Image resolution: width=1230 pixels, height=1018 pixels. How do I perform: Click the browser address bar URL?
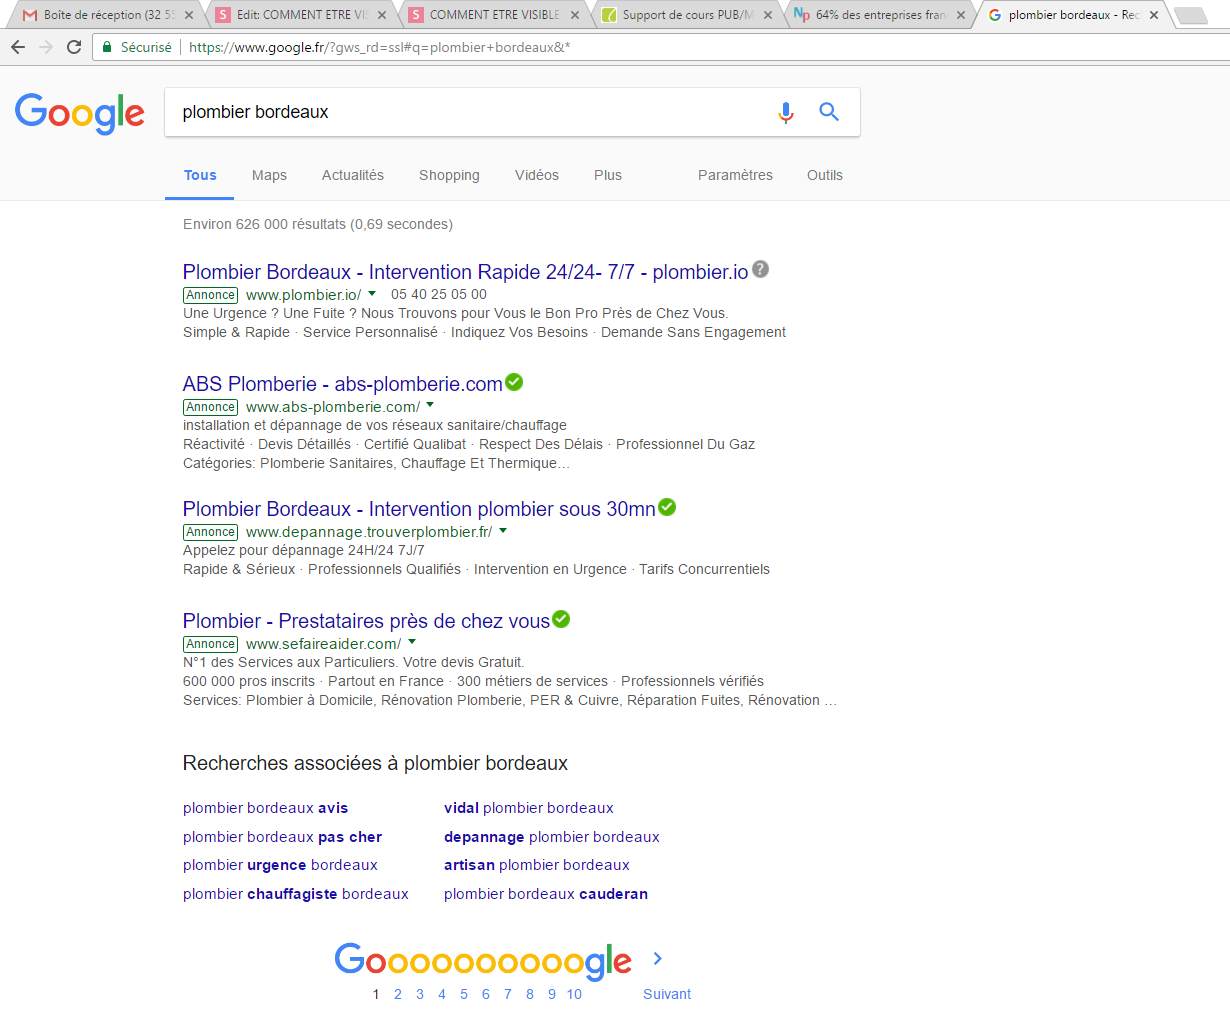[379, 47]
